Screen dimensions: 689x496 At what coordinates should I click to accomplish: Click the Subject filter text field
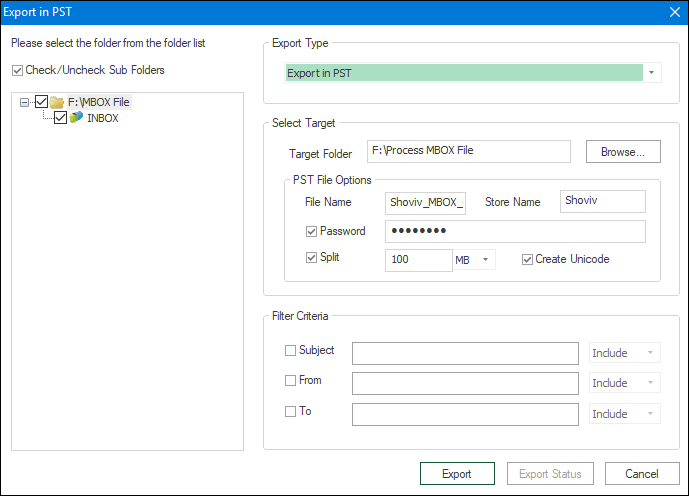click(x=465, y=353)
